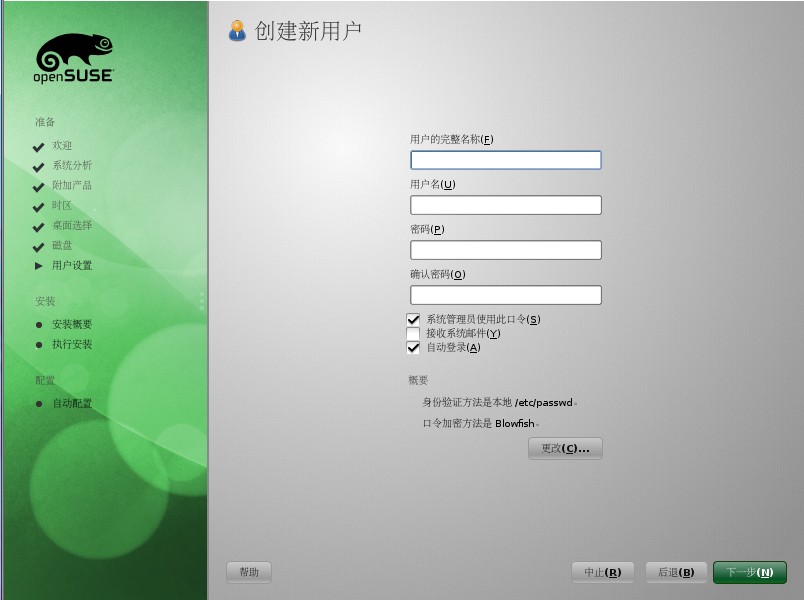Select the 欢迎 step in sidebar
804x600 pixels.
tap(62, 146)
